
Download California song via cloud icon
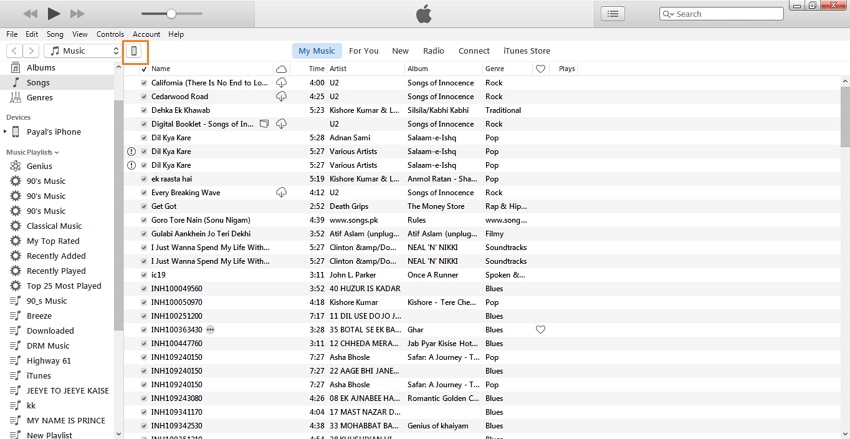click(281, 82)
